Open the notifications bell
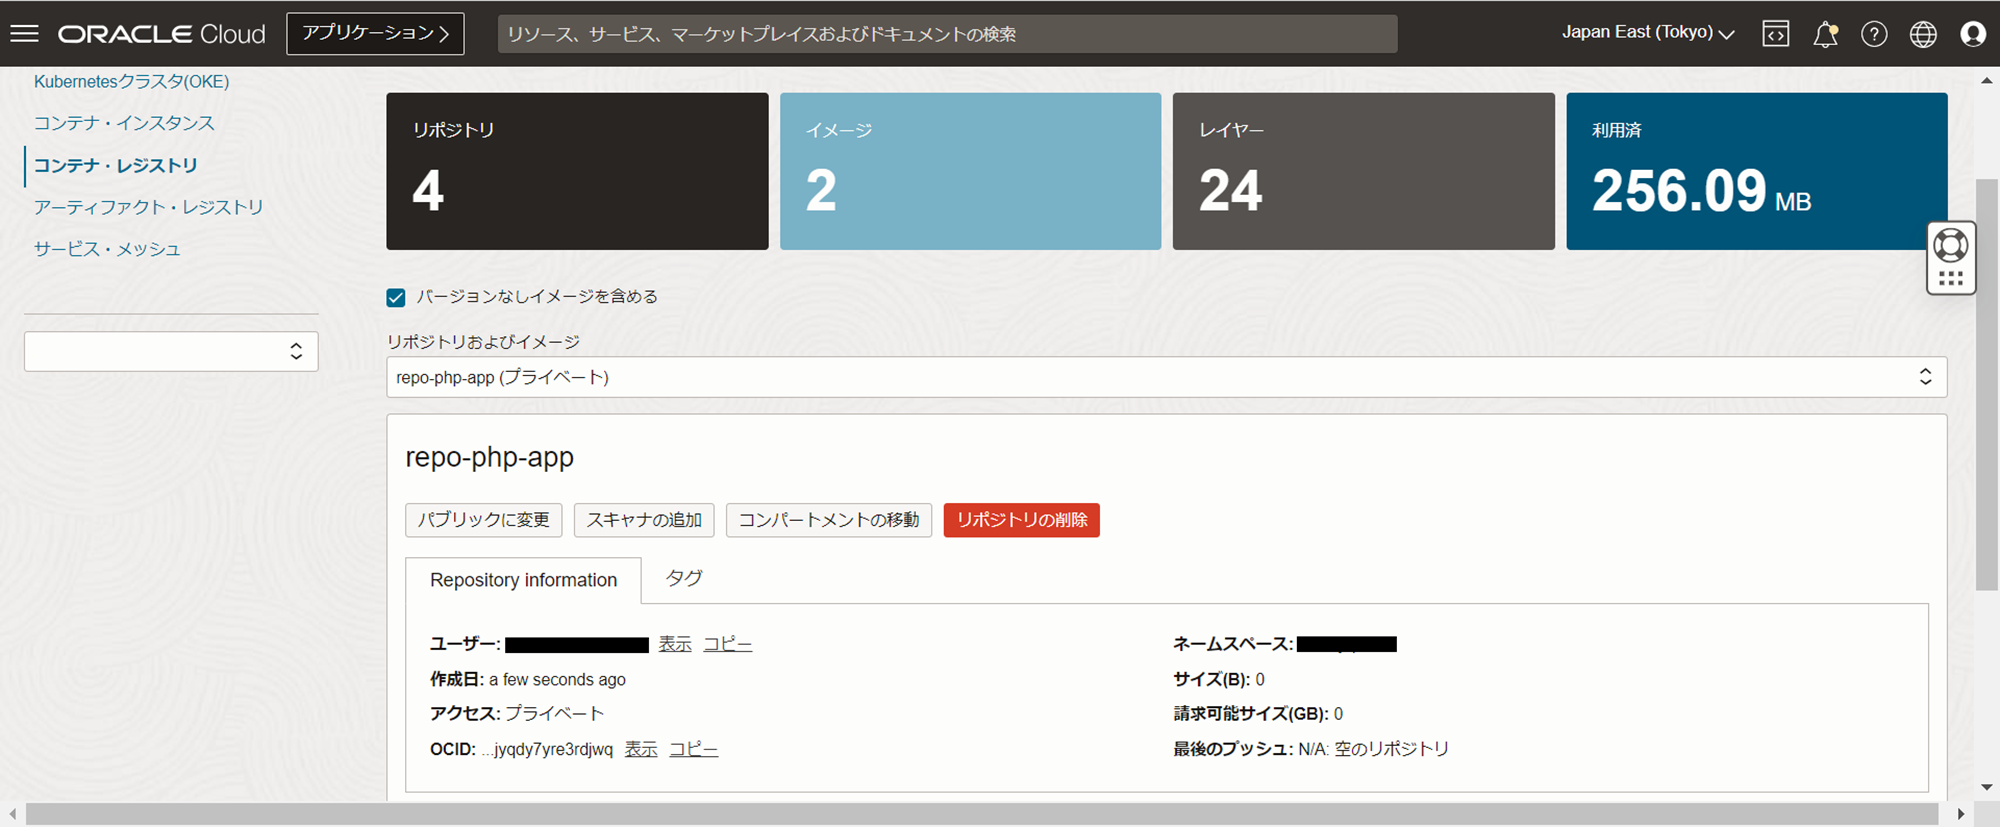The width and height of the screenshot is (2000, 827). pos(1825,34)
